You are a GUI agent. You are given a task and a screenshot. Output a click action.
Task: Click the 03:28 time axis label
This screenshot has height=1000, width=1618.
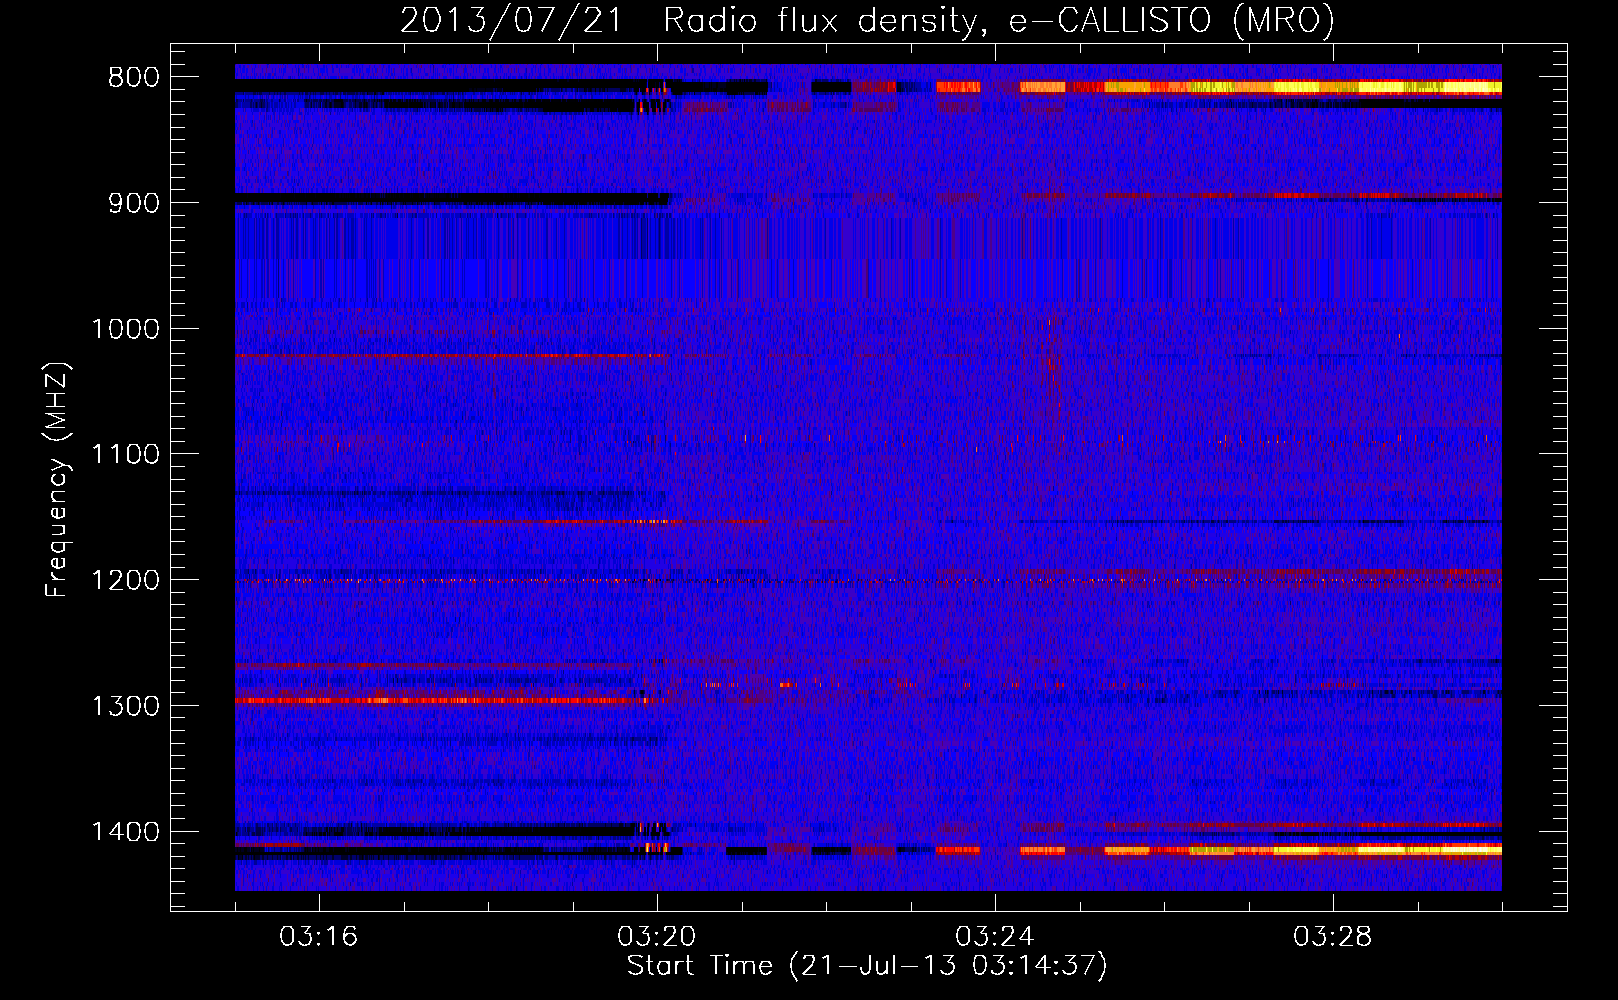point(1333,937)
